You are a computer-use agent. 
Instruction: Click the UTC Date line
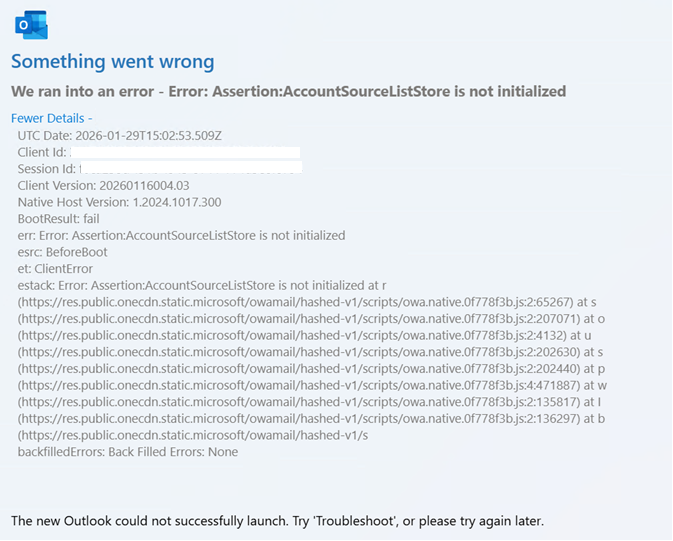pos(120,136)
